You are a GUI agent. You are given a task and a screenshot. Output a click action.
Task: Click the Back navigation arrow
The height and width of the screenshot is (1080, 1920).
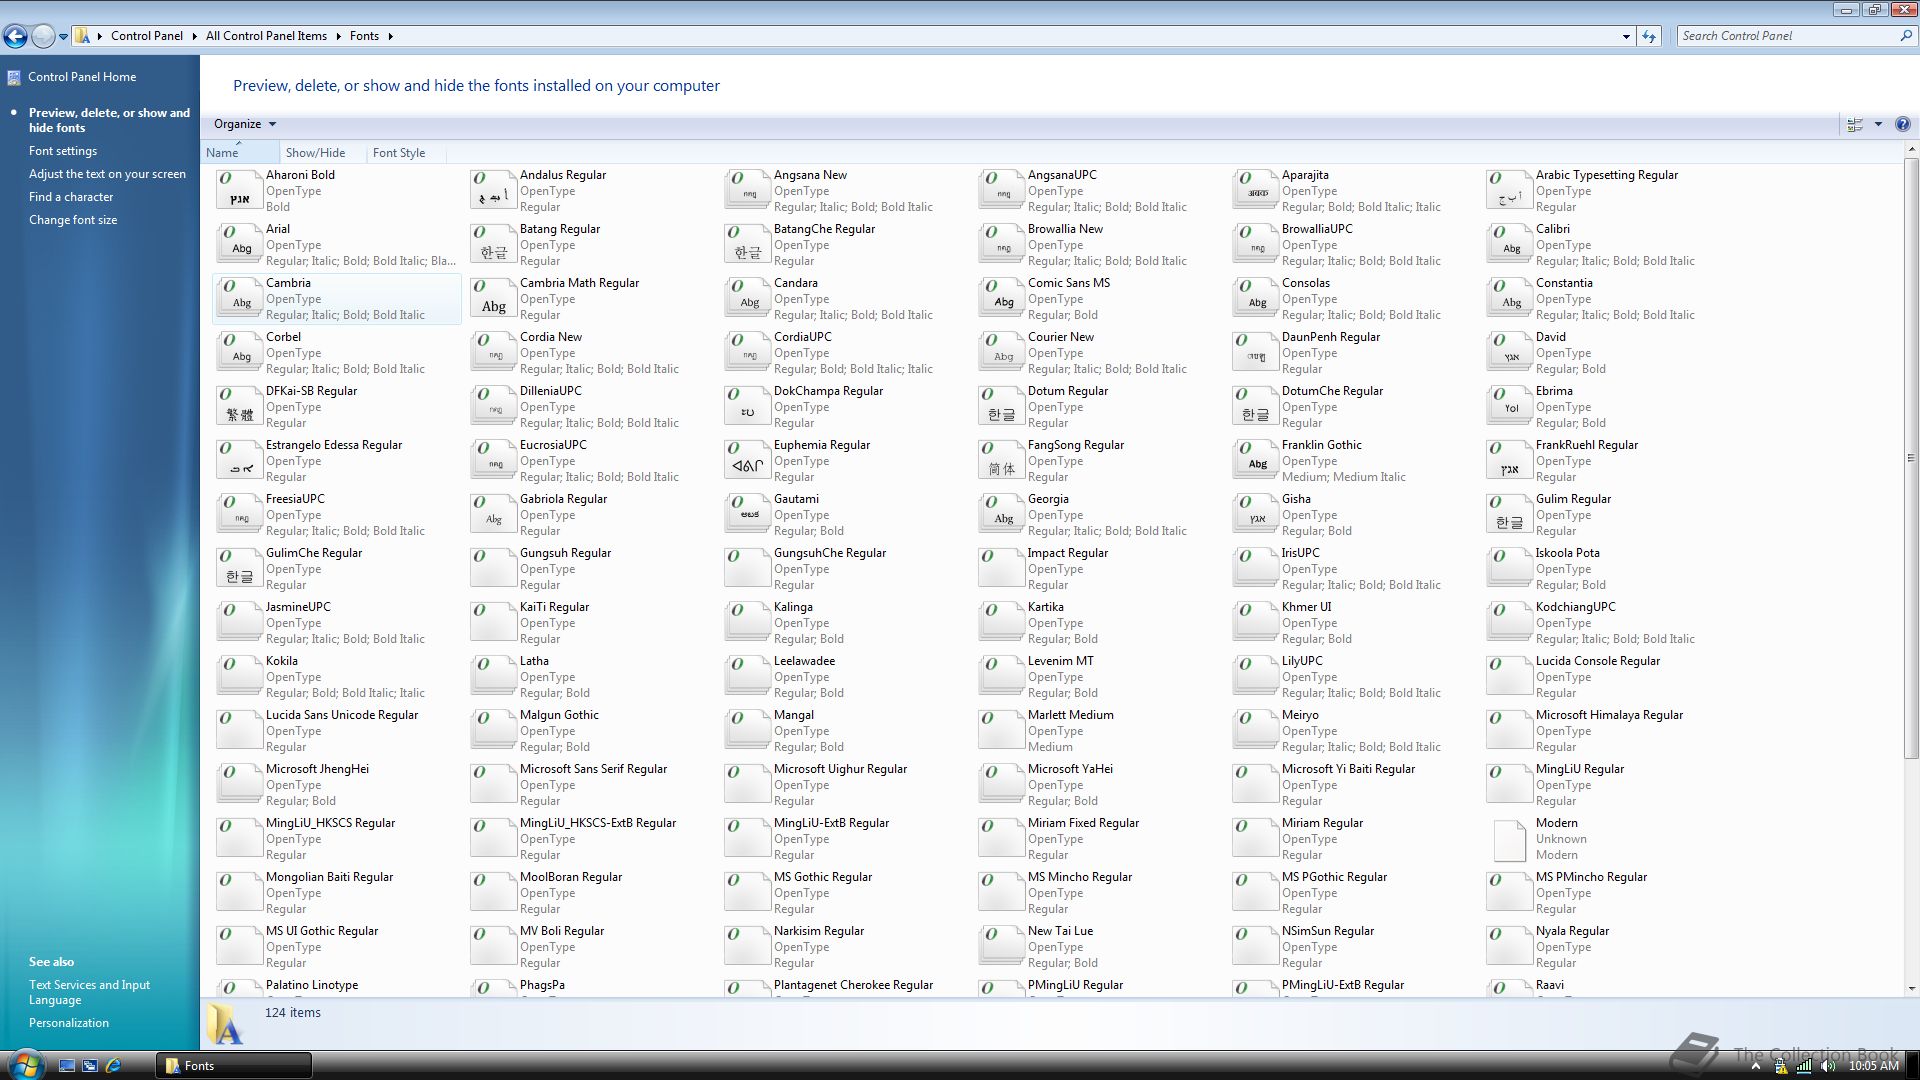pos(15,36)
